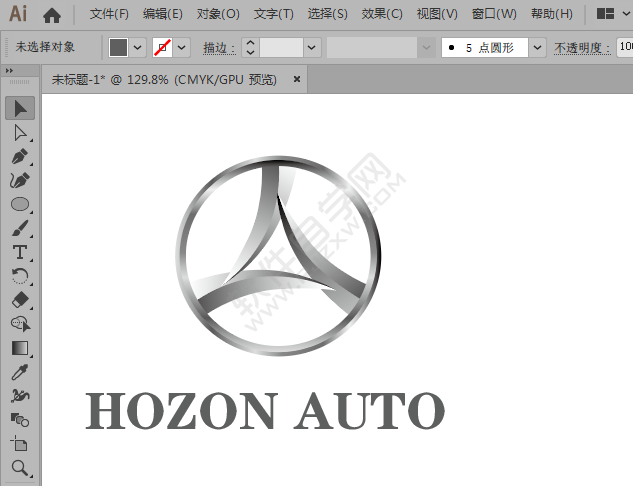Click the Home icon
Screen dimensions: 633x486
[x=52, y=15]
